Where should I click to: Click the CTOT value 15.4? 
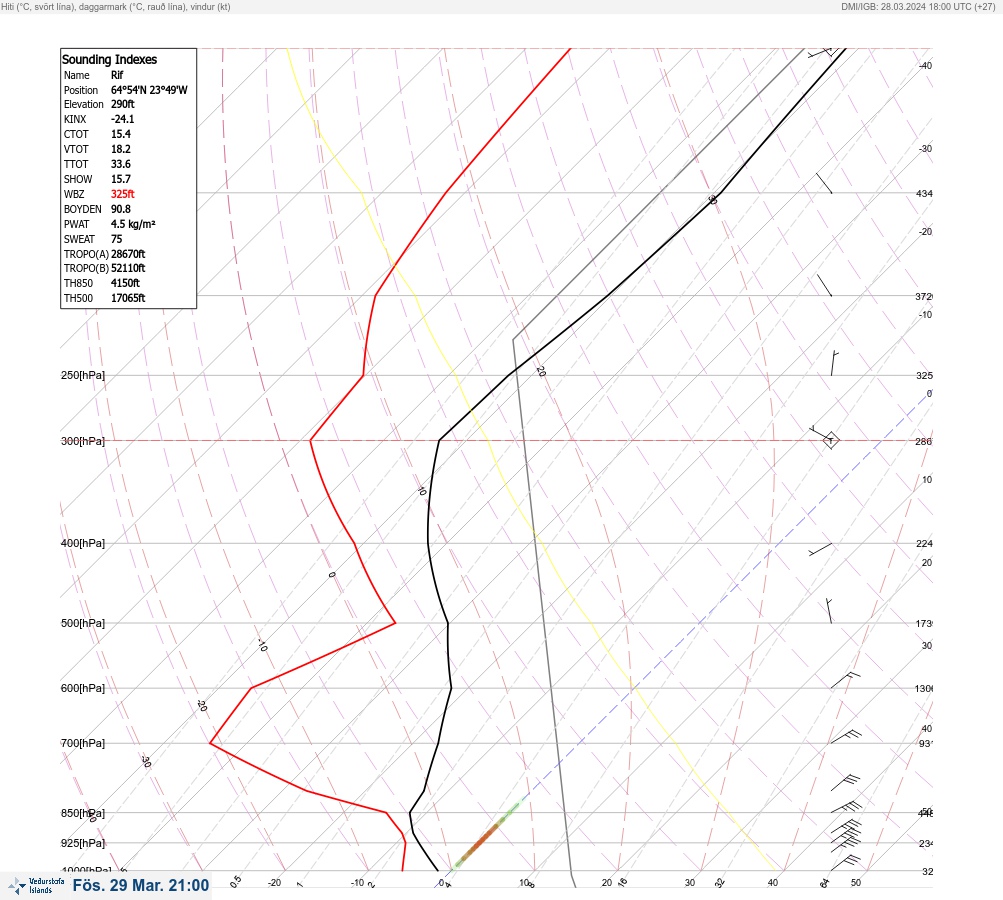pos(121,134)
